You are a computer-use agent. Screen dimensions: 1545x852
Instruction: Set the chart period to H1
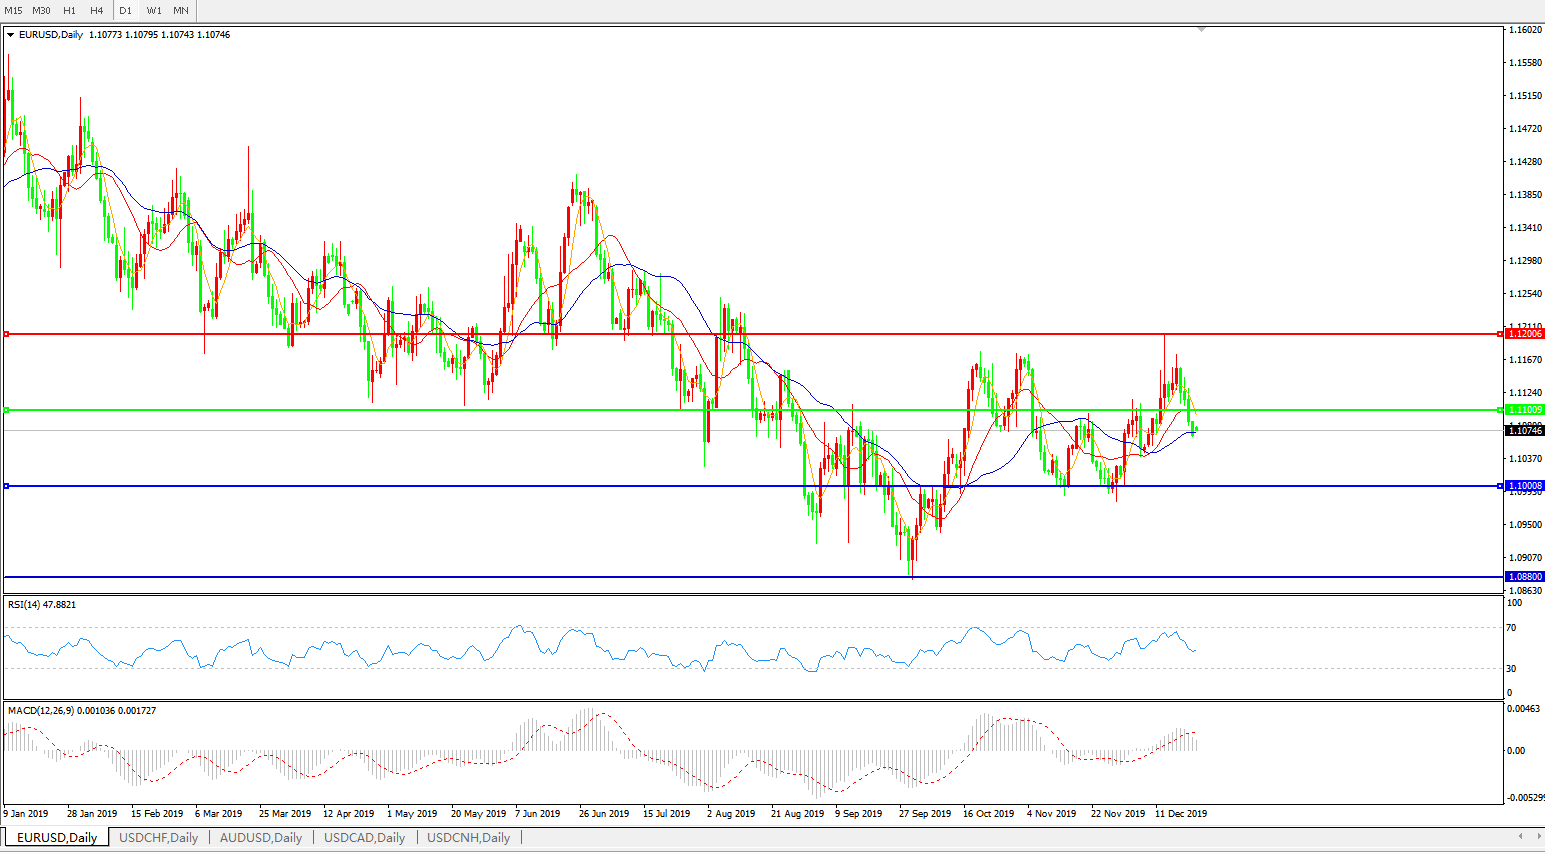pyautogui.click(x=69, y=11)
